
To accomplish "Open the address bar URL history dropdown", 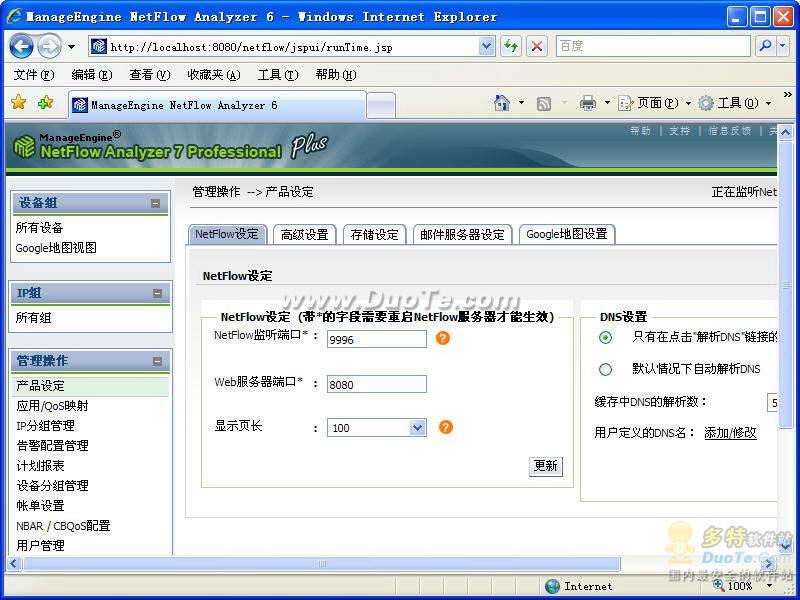I will click(x=487, y=47).
